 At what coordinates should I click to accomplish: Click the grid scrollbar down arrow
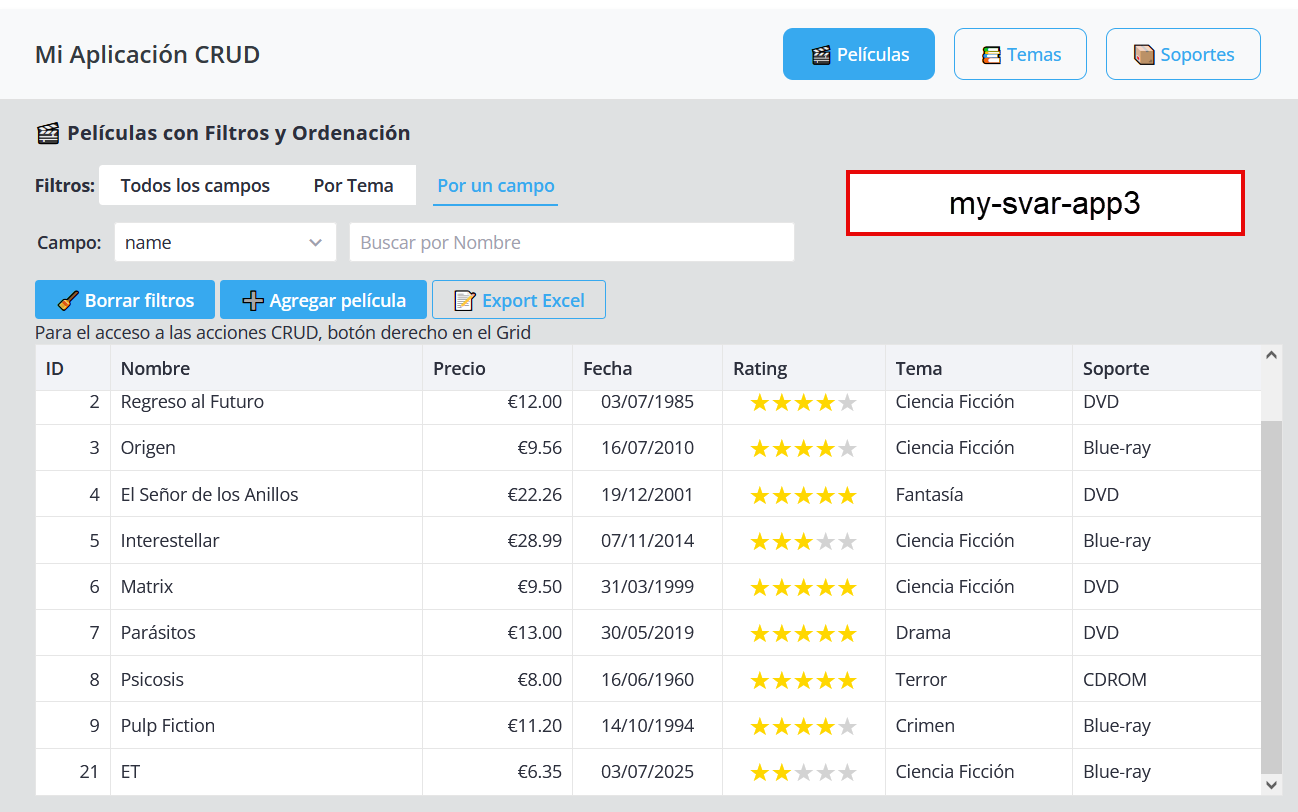1272,786
